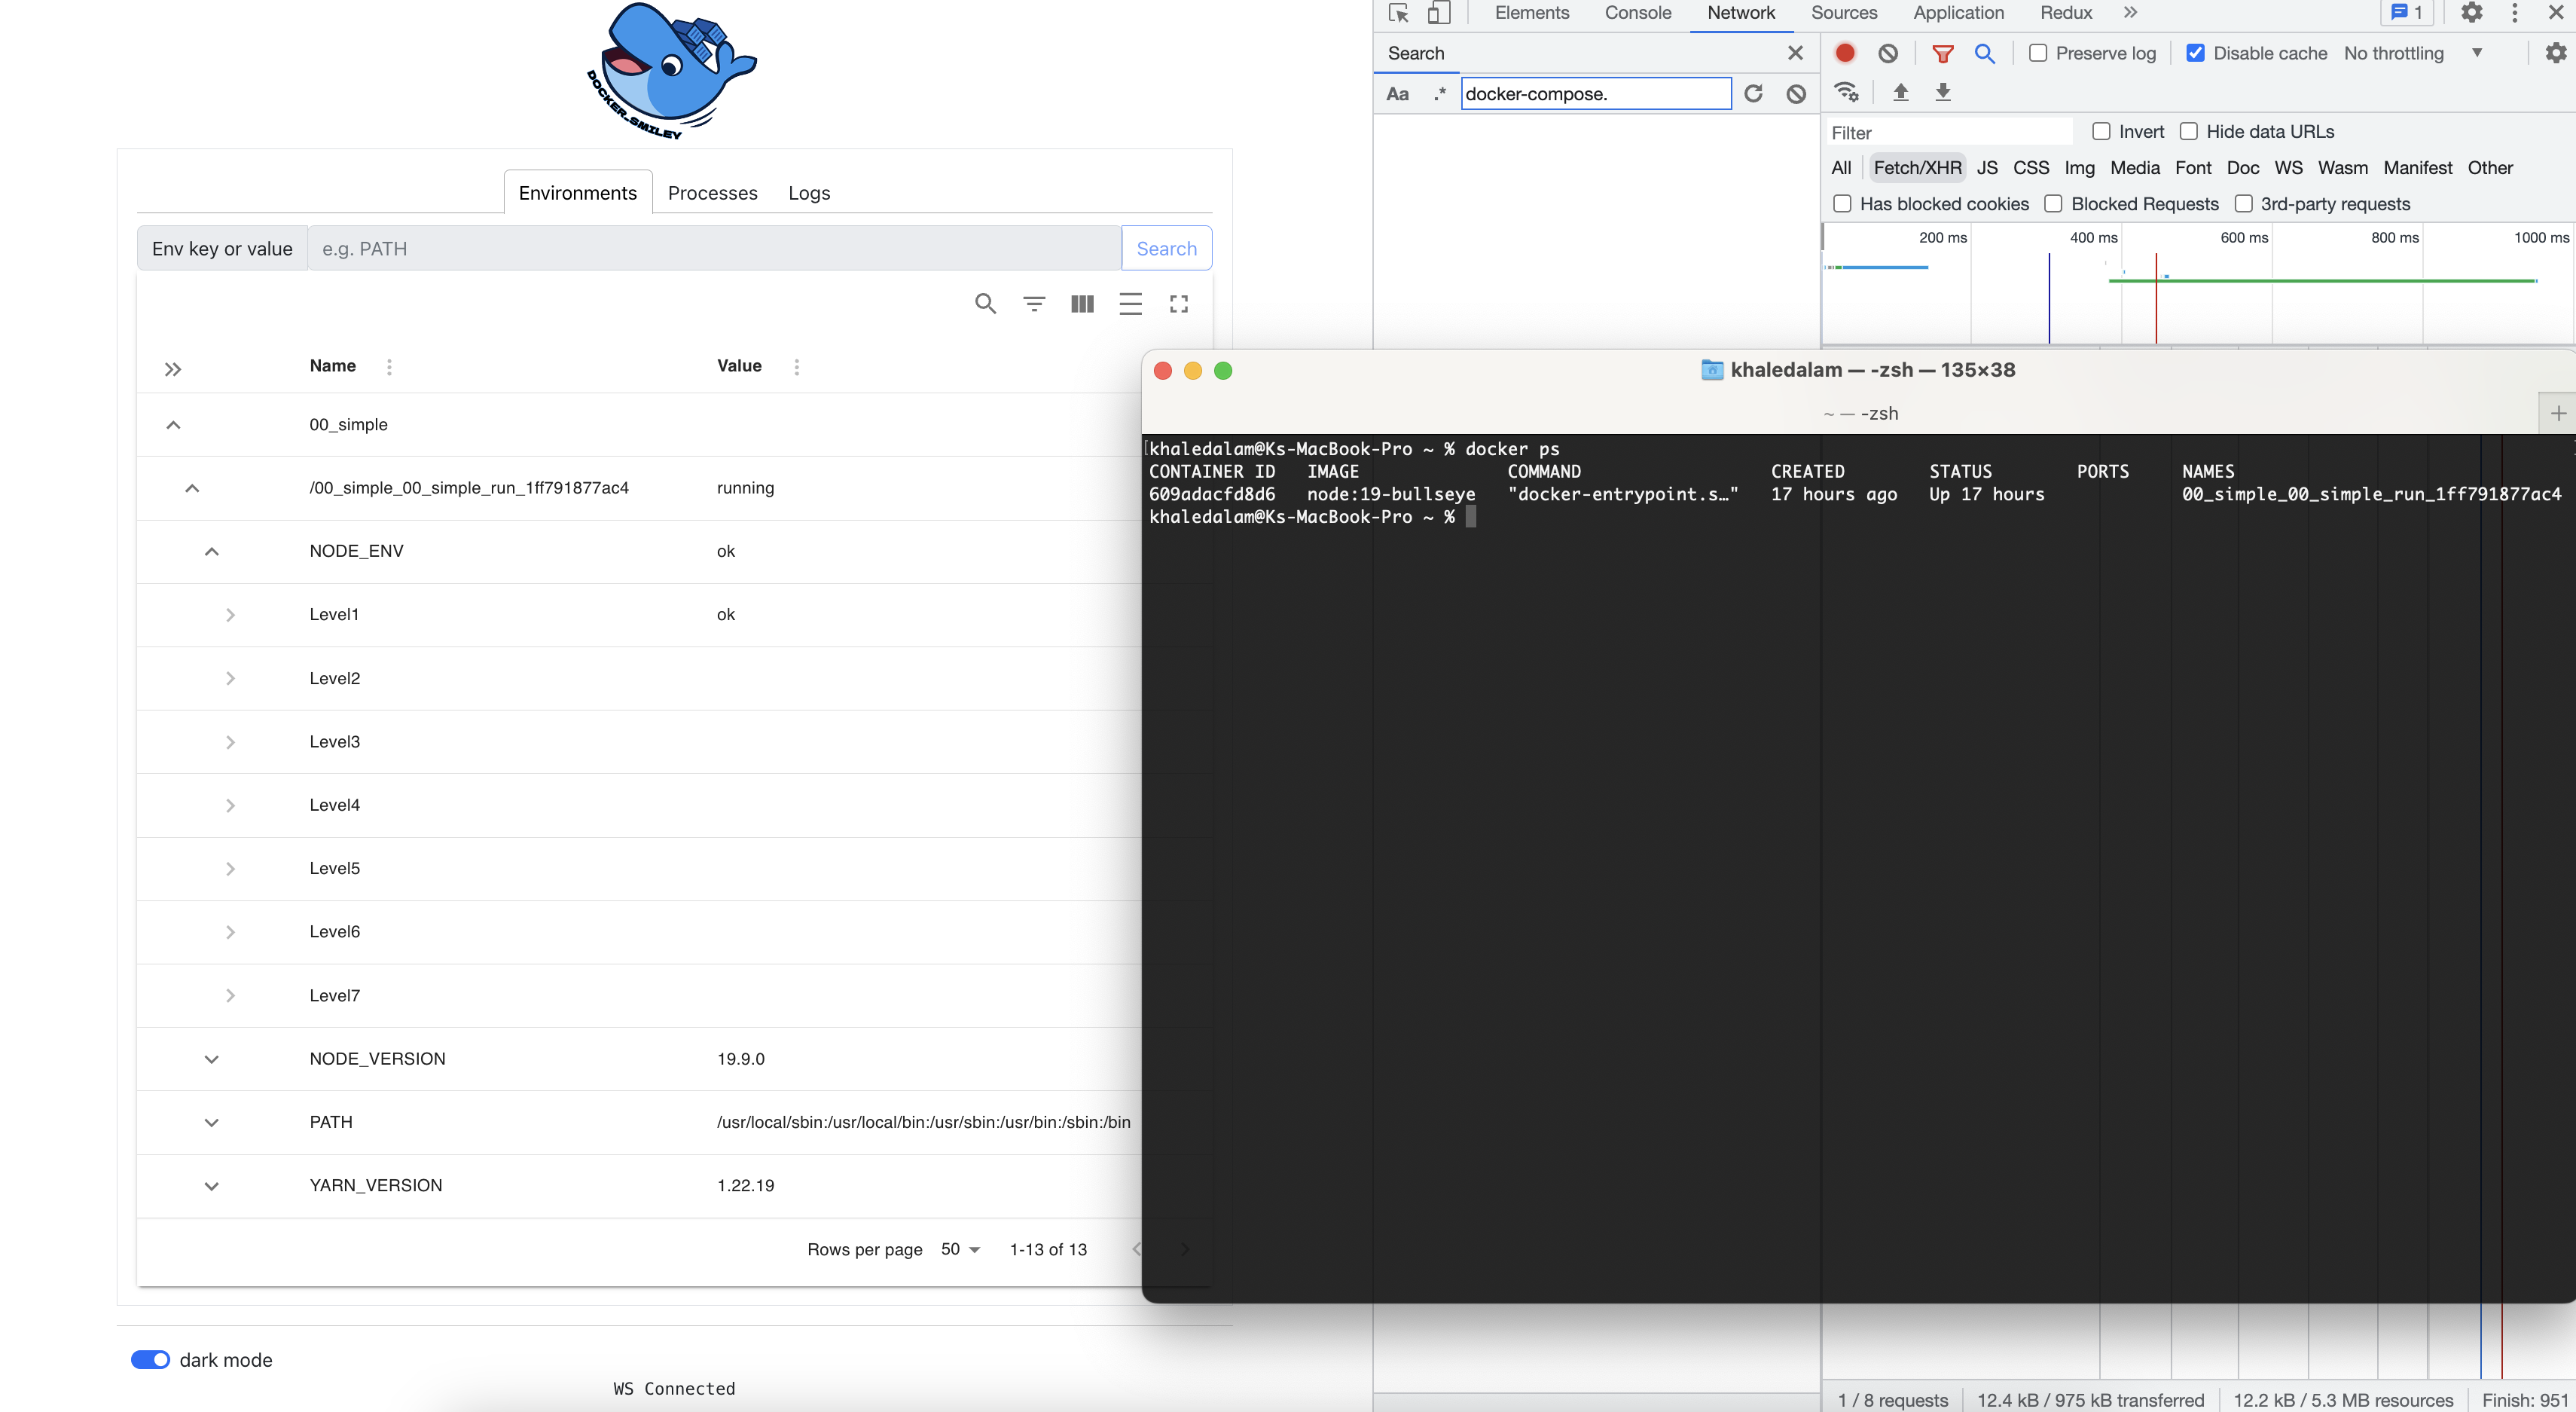2576x1412 pixels.
Task: Collapse the 00_simple group row
Action: (x=173, y=425)
